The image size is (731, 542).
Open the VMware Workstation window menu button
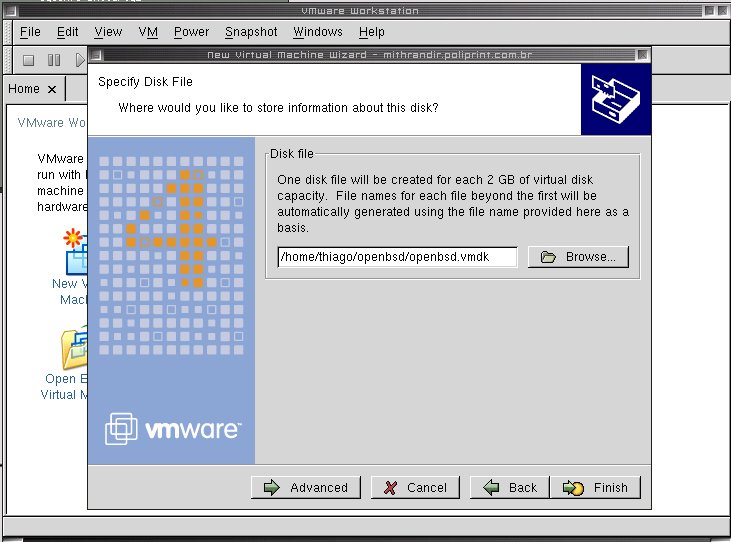[x=11, y=10]
